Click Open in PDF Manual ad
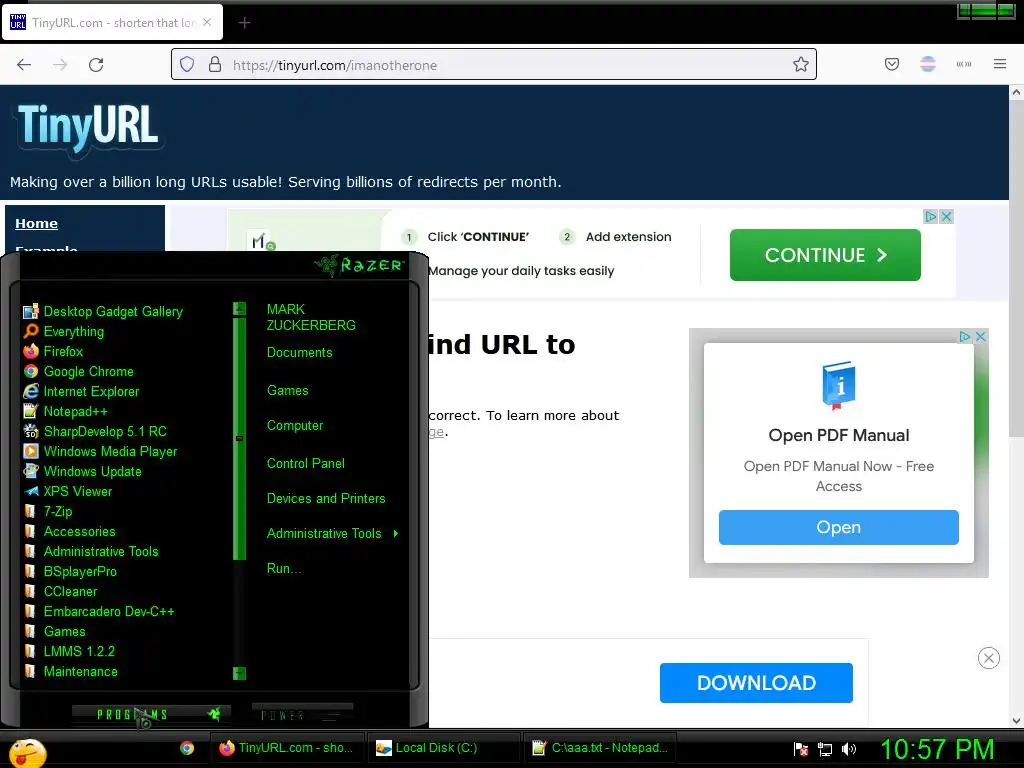The width and height of the screenshot is (1024, 768). pyautogui.click(x=839, y=528)
